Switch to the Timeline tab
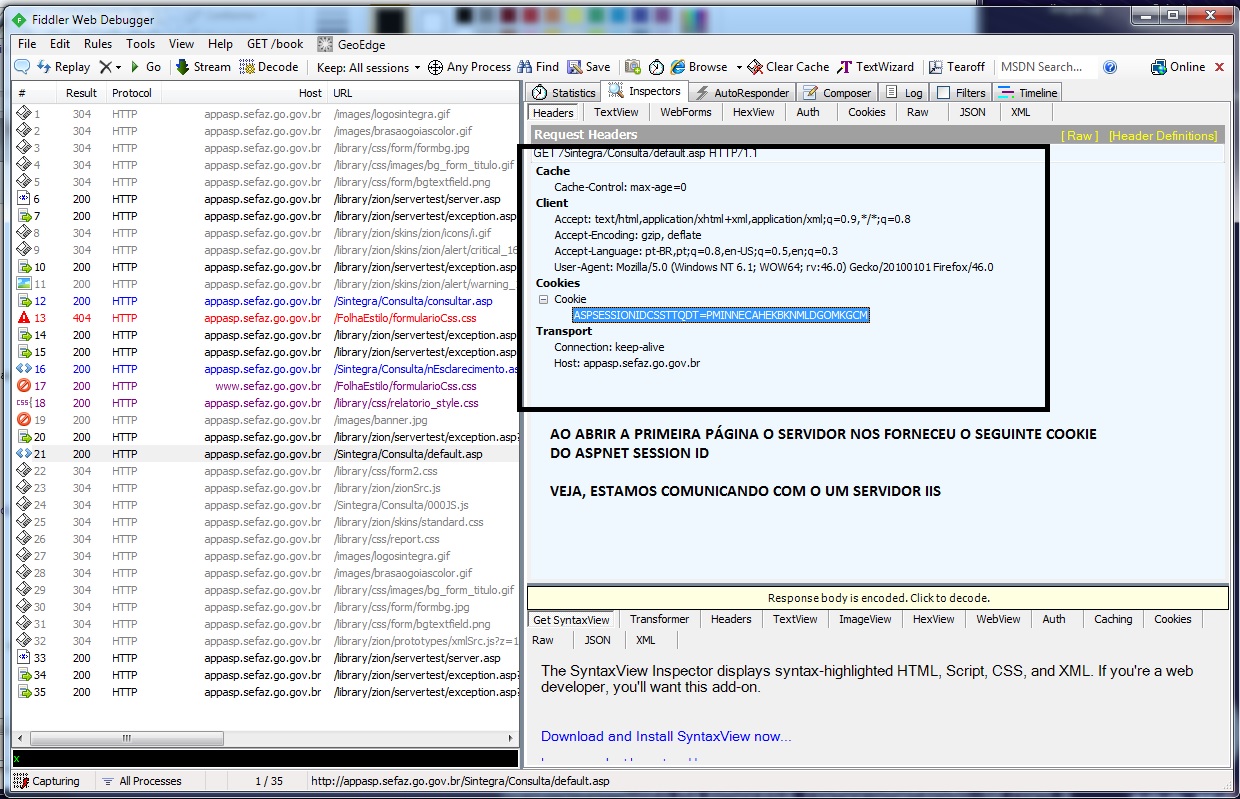This screenshot has width=1240, height=799. tap(1027, 93)
